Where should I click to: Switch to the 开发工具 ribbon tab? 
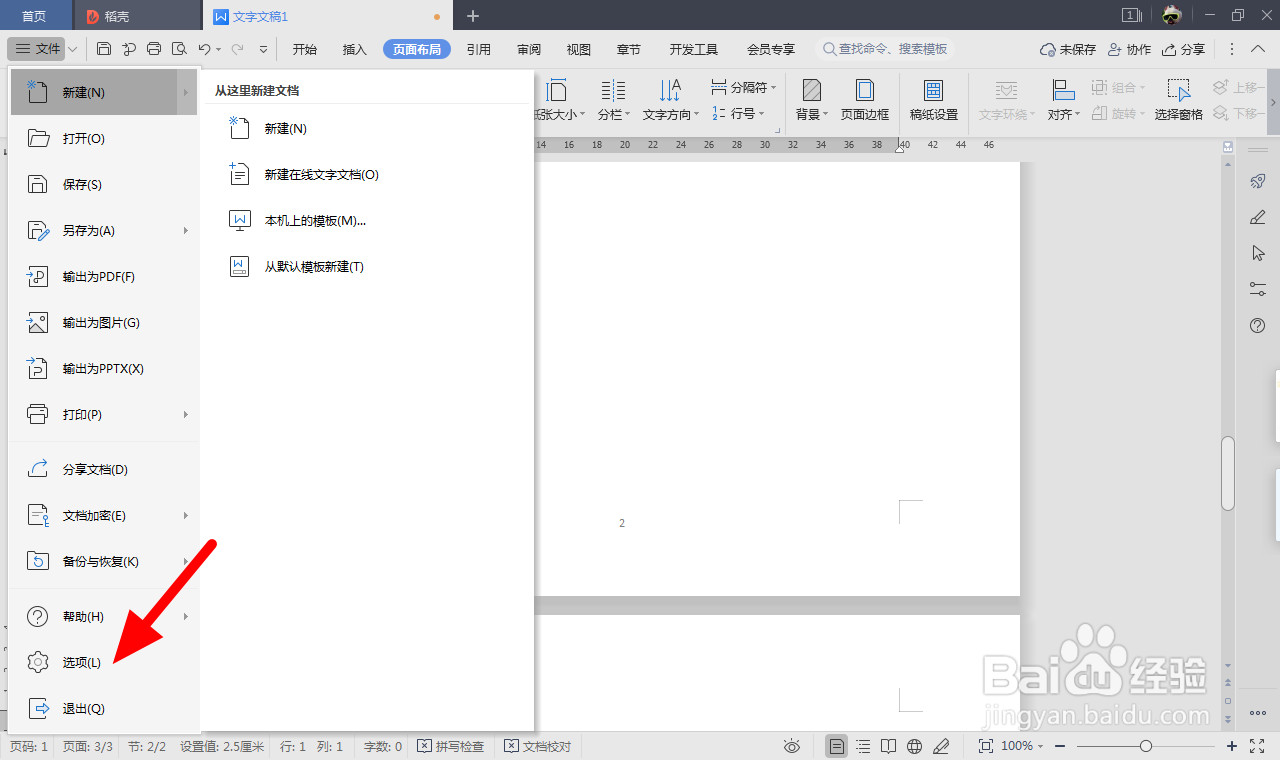694,49
